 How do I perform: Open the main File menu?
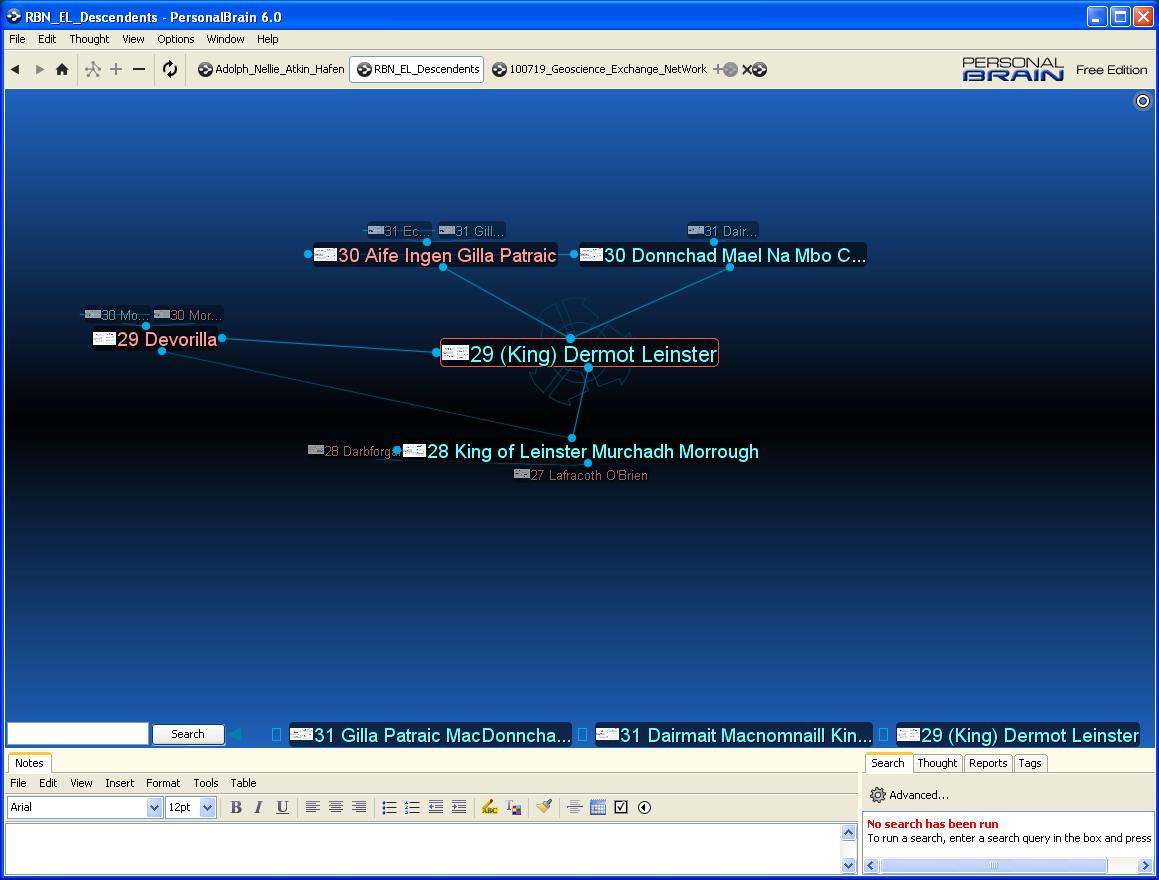pyautogui.click(x=17, y=39)
